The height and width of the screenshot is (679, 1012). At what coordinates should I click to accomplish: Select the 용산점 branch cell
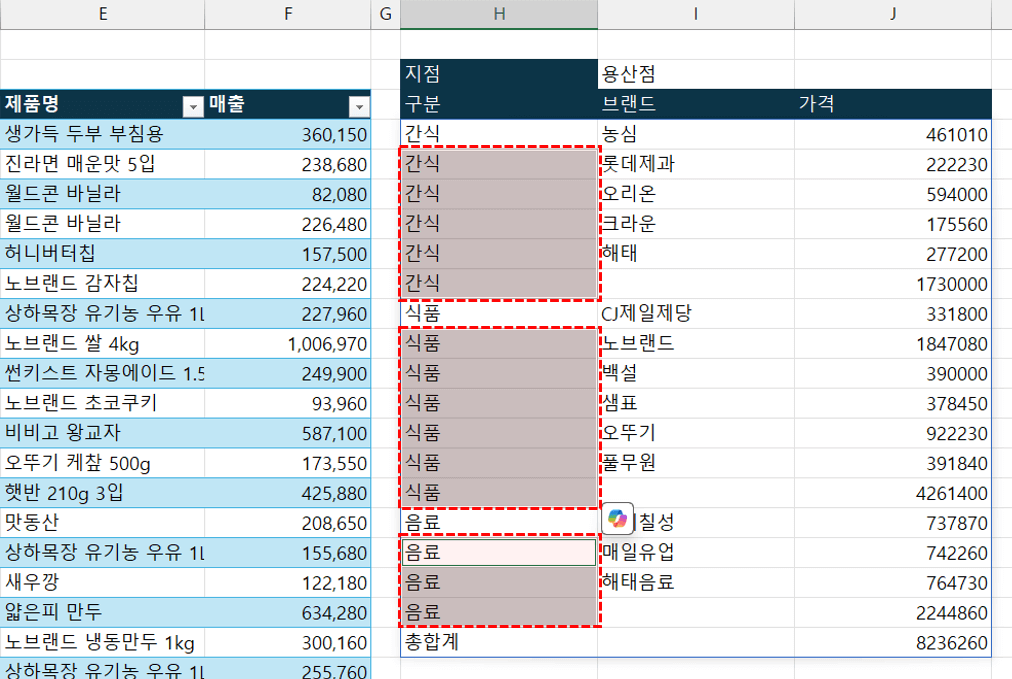point(695,74)
